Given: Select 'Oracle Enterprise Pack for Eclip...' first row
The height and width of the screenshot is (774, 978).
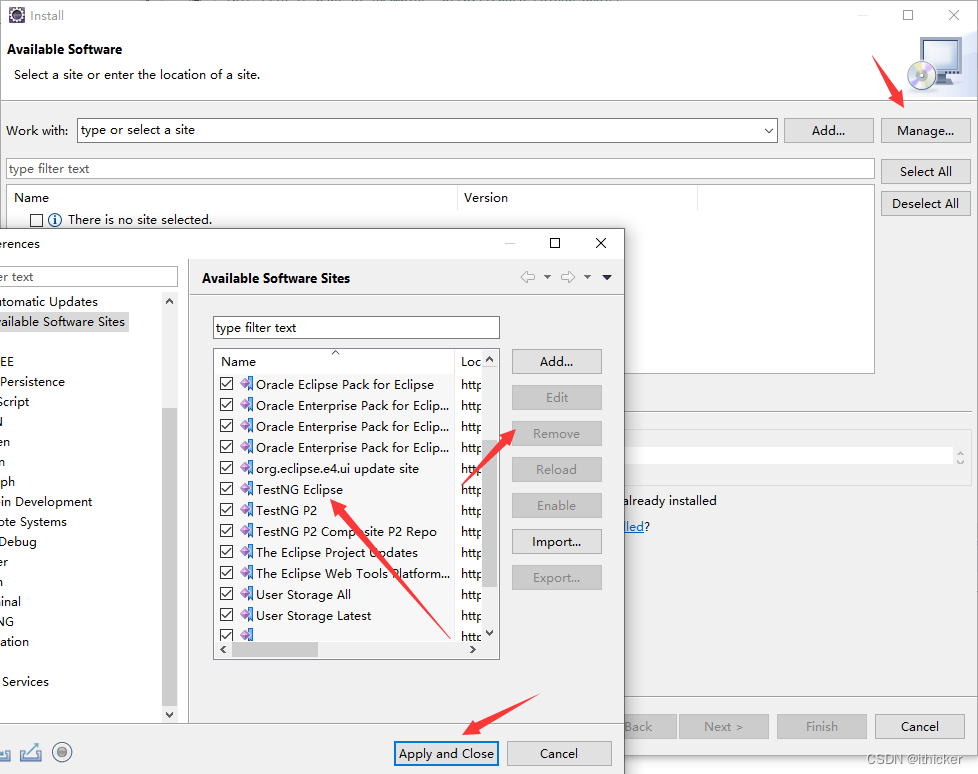Looking at the screenshot, I should click(352, 405).
